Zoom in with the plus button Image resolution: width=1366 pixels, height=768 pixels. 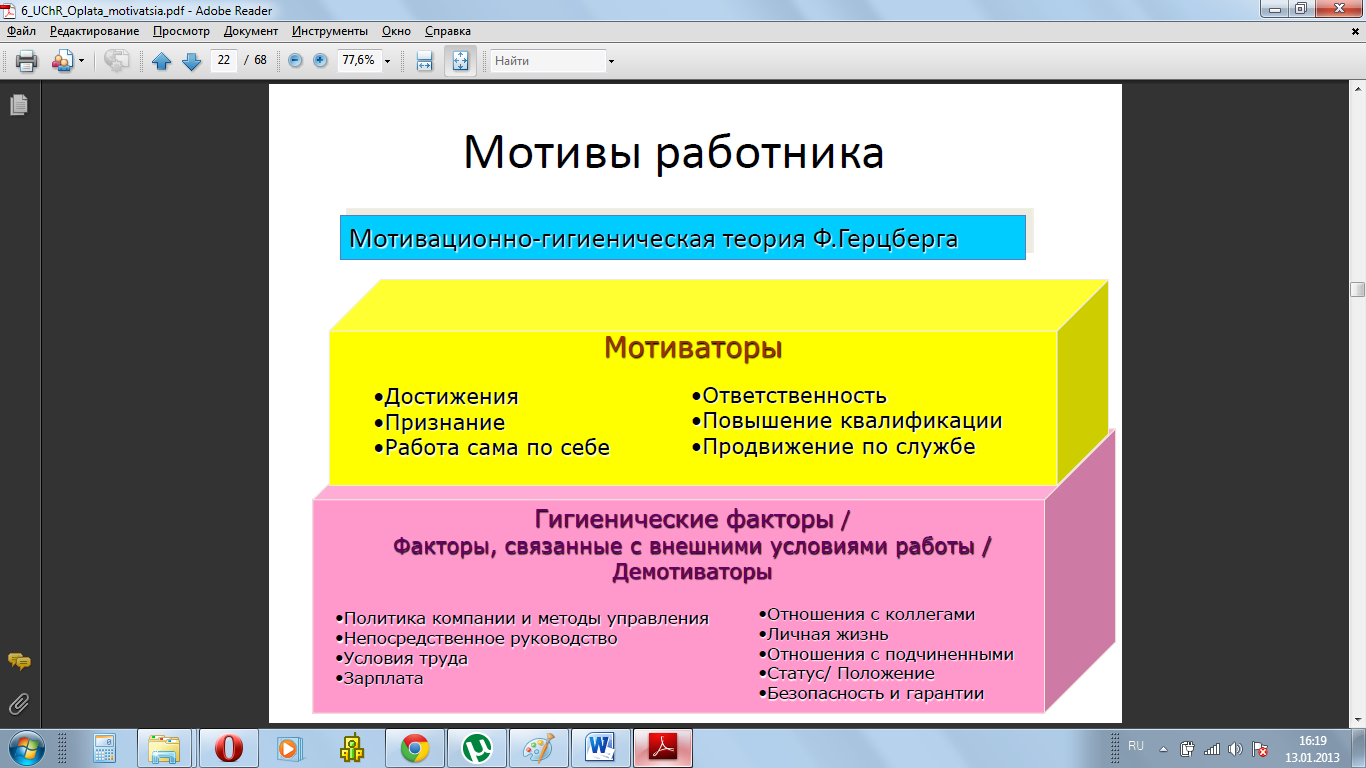point(320,60)
